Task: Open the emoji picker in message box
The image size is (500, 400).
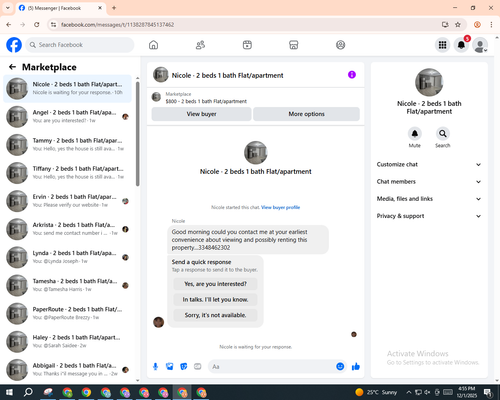Action: (340, 367)
